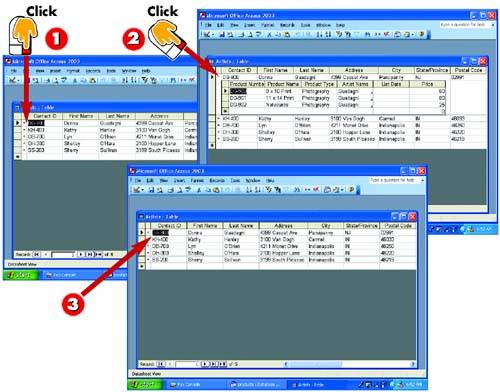Click First Record navigation button in the front window

tap(161, 364)
